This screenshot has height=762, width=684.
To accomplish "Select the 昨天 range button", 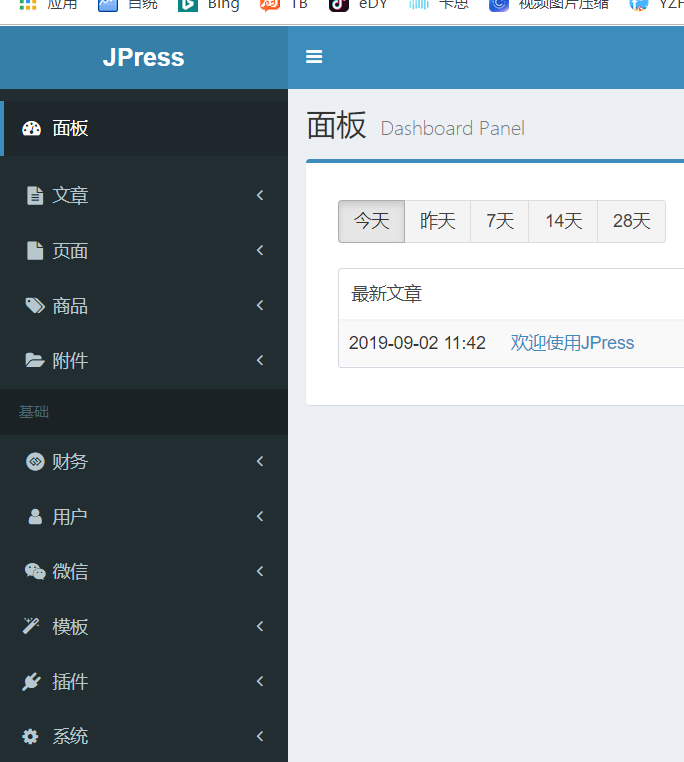I will [437, 221].
